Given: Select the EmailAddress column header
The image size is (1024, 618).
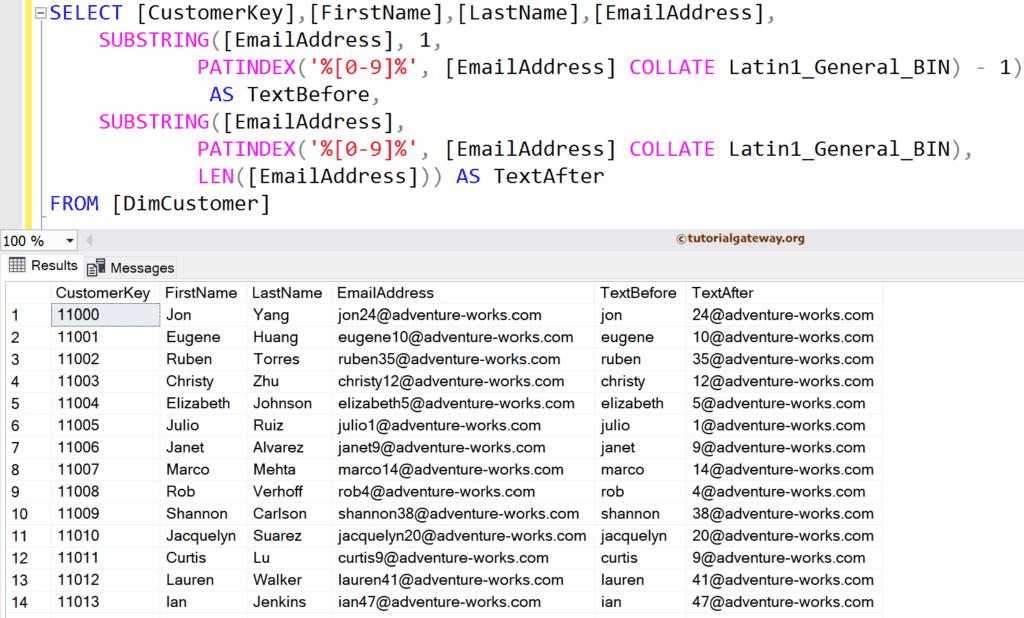Looking at the screenshot, I should tap(386, 293).
